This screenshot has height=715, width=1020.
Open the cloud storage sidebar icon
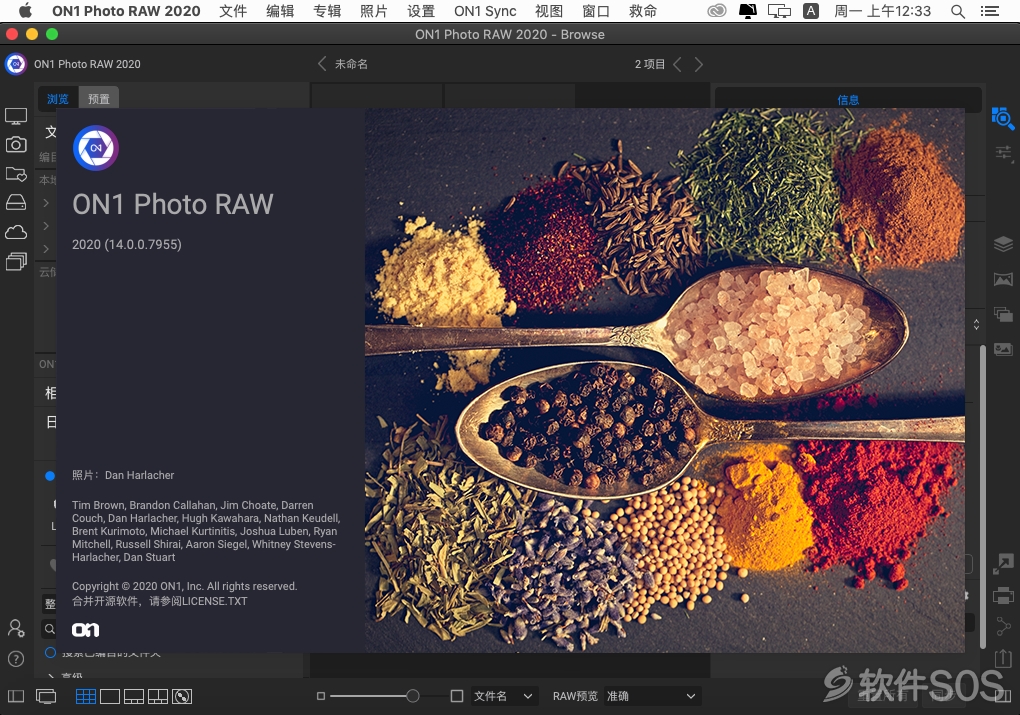[x=16, y=232]
